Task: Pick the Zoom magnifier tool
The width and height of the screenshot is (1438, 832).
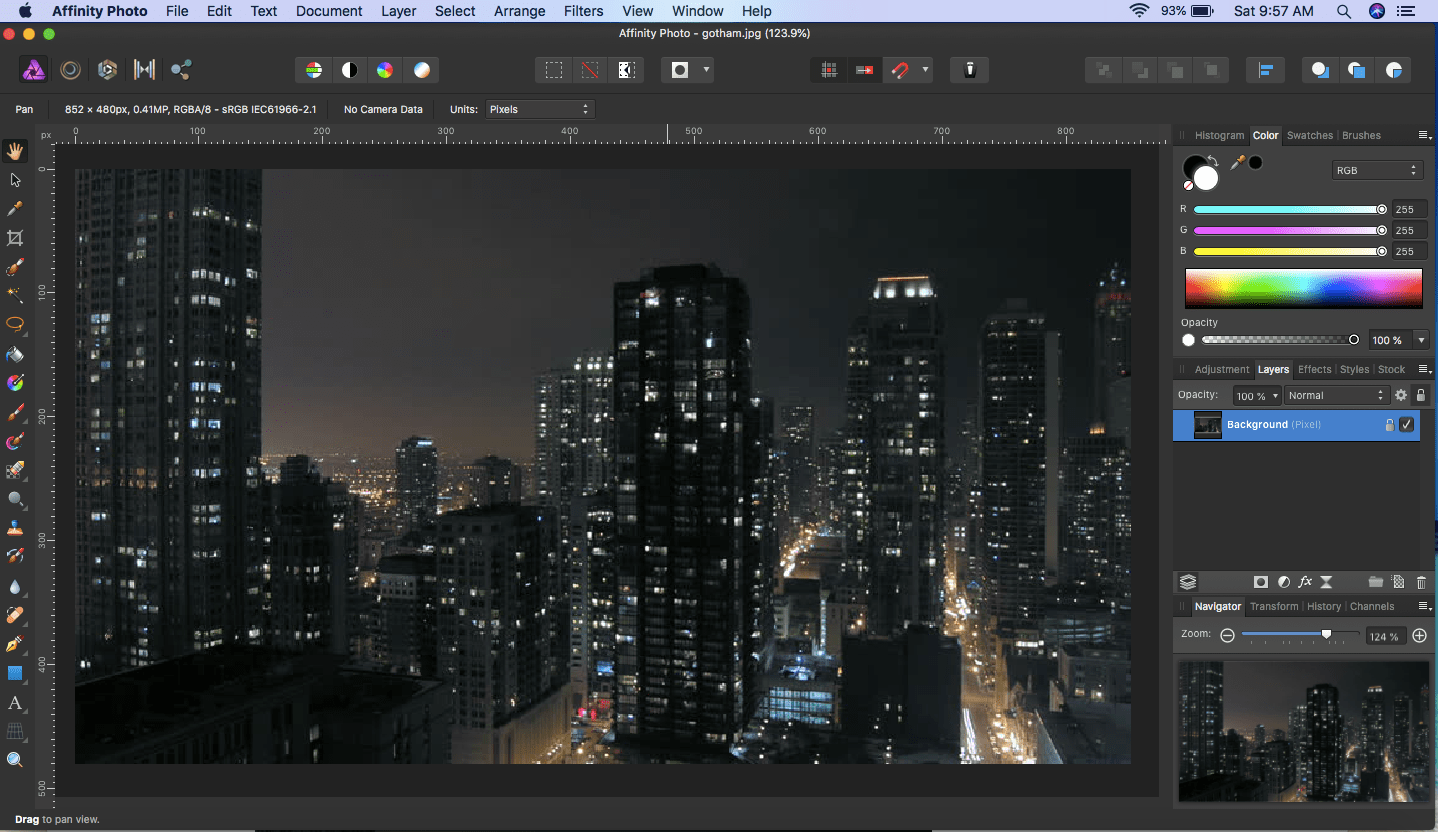Action: point(15,760)
